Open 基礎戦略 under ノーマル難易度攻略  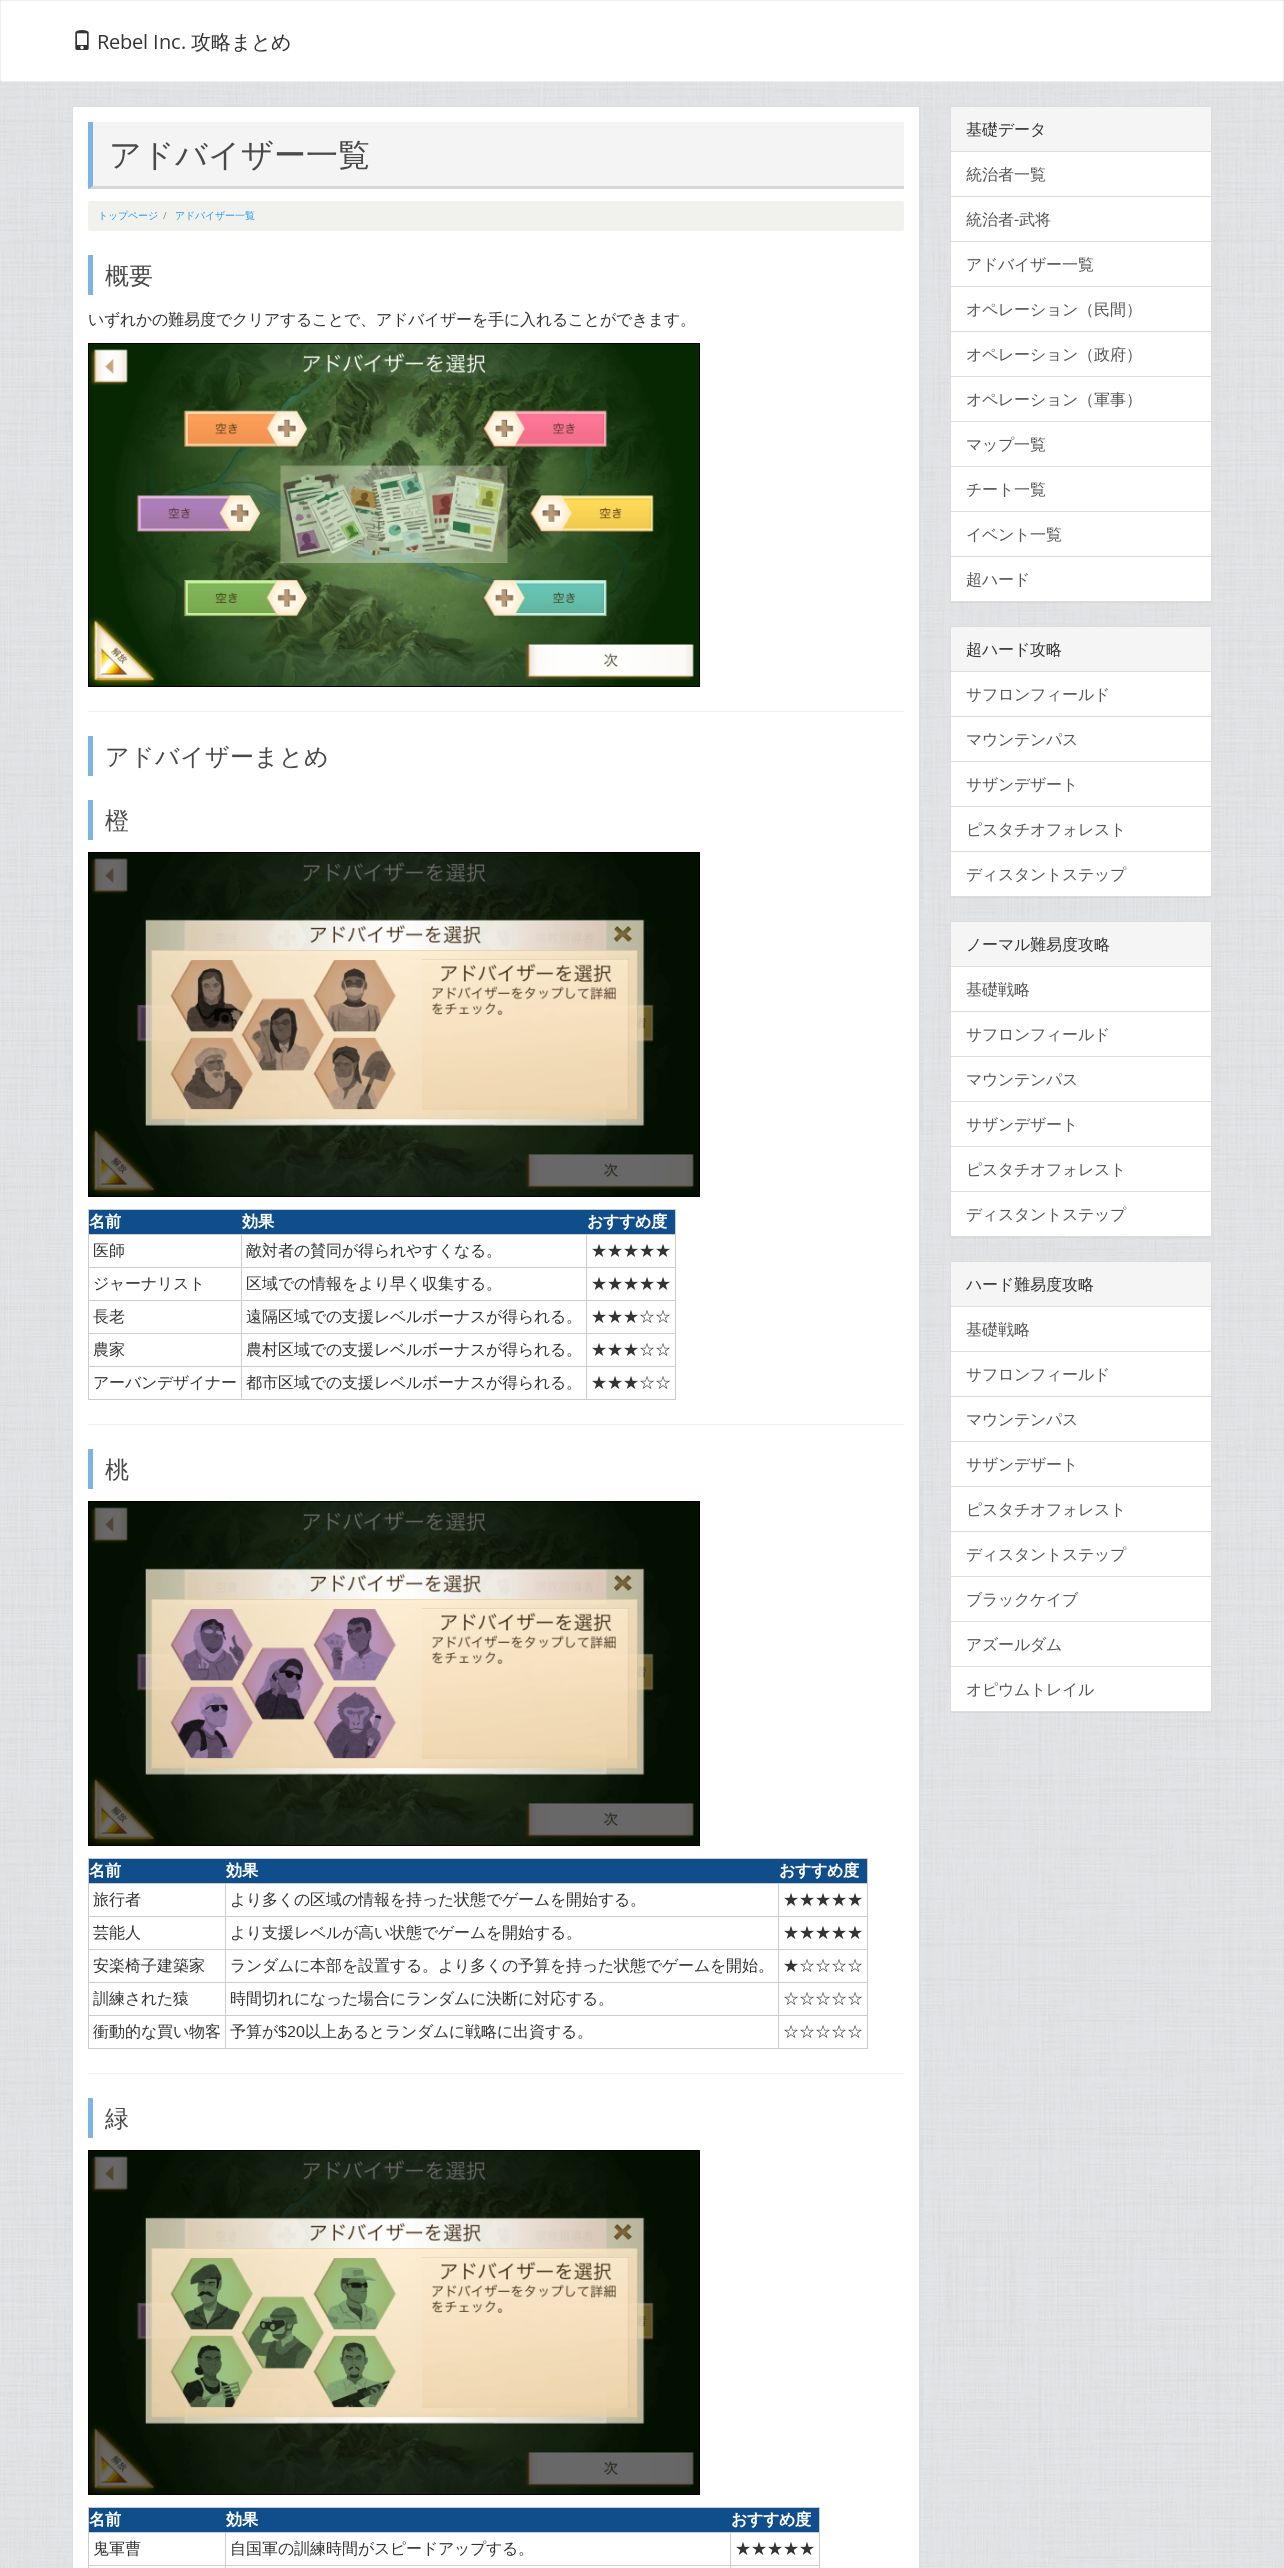(1080, 989)
